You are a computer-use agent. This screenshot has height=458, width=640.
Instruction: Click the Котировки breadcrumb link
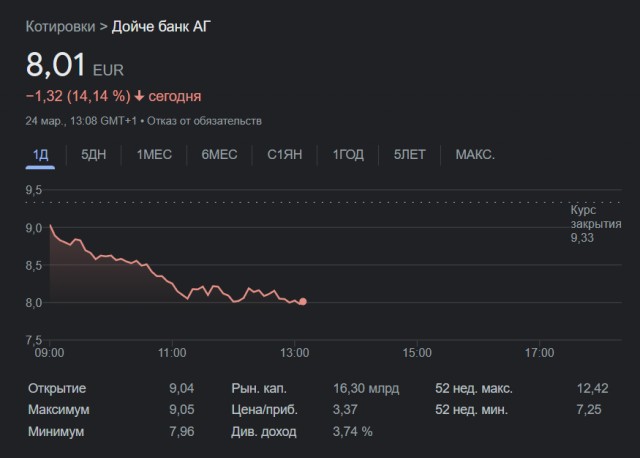[60, 26]
